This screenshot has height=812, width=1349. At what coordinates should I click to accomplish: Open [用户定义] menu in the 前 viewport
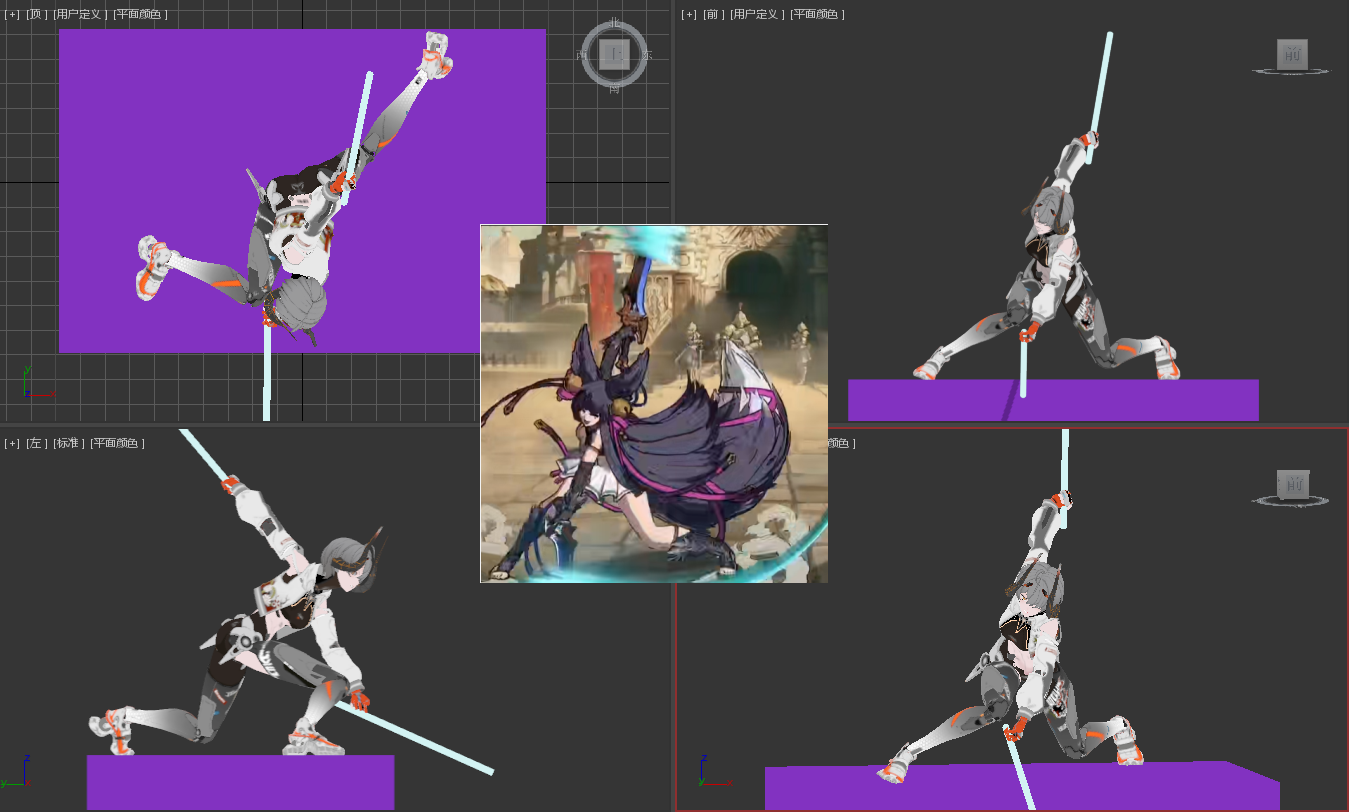757,14
